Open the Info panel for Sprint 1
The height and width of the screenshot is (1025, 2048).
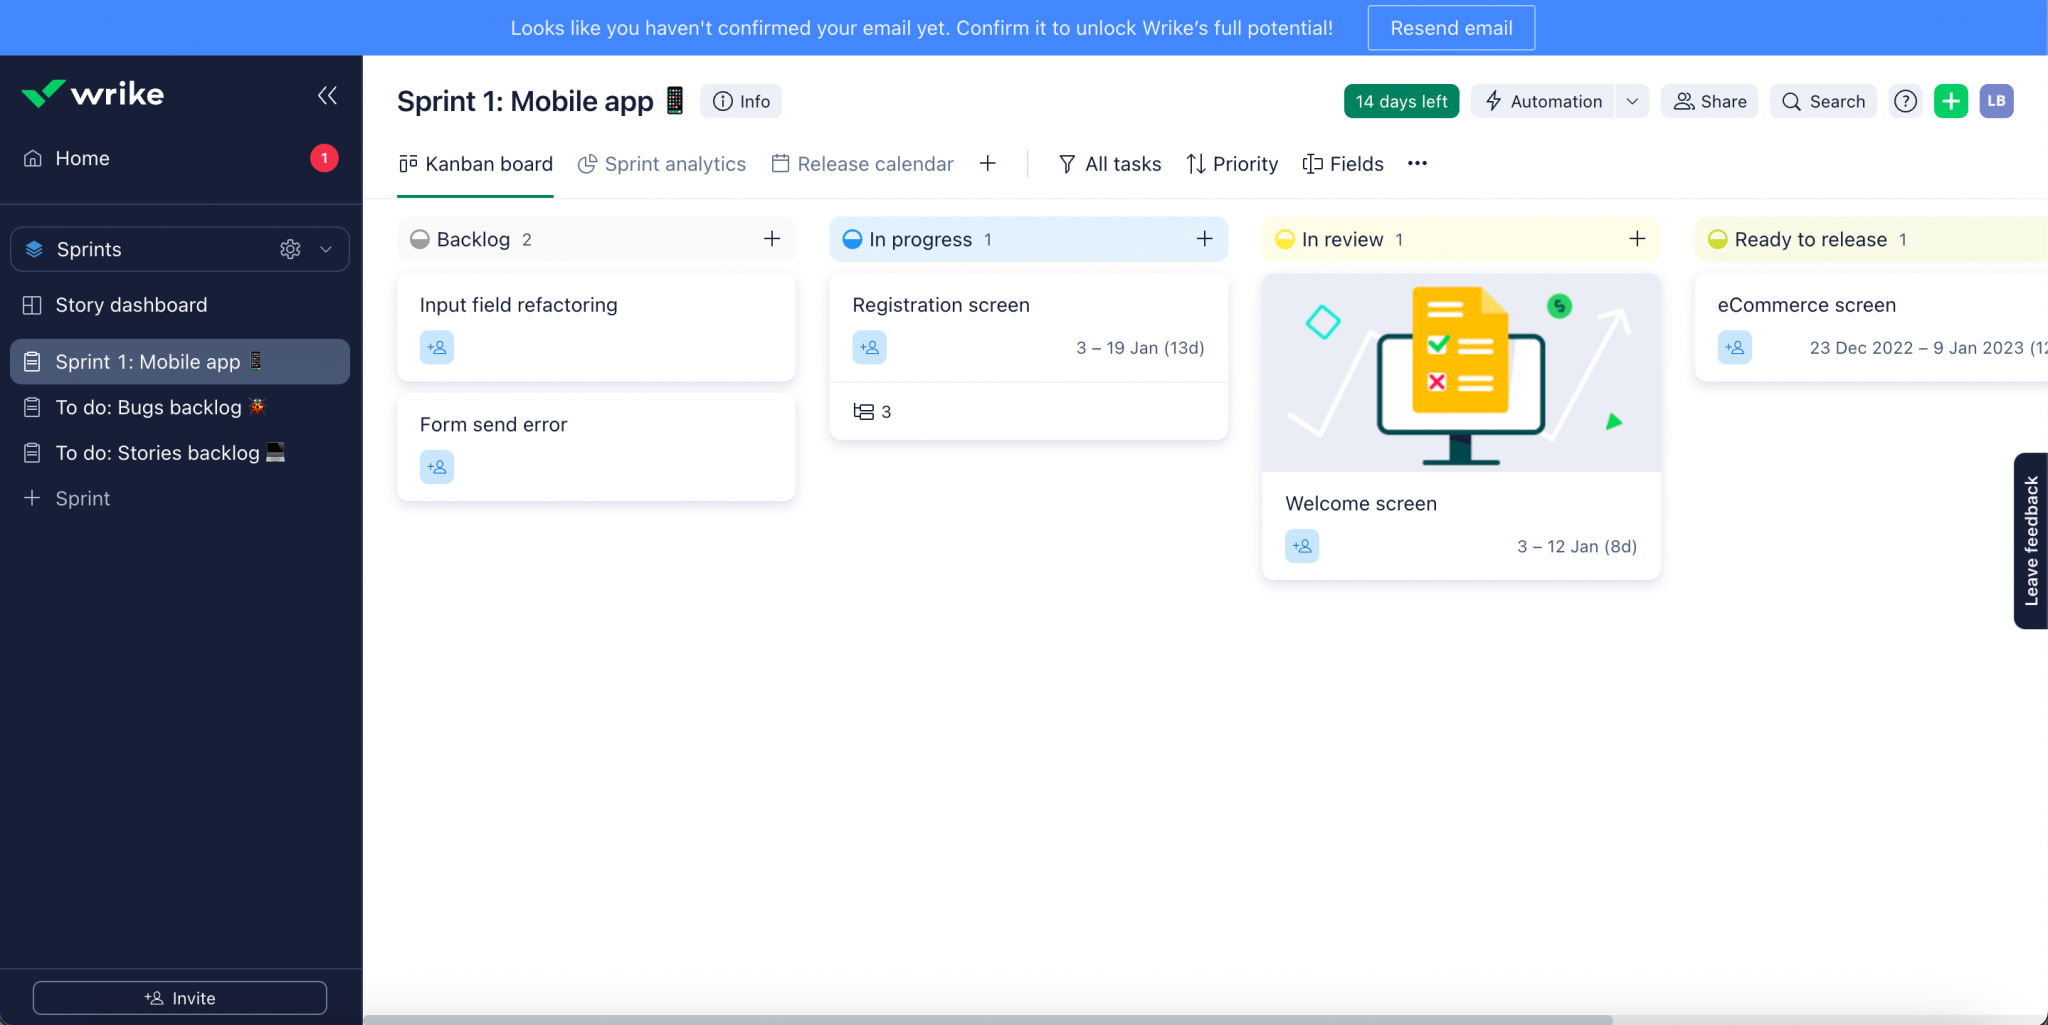click(740, 101)
